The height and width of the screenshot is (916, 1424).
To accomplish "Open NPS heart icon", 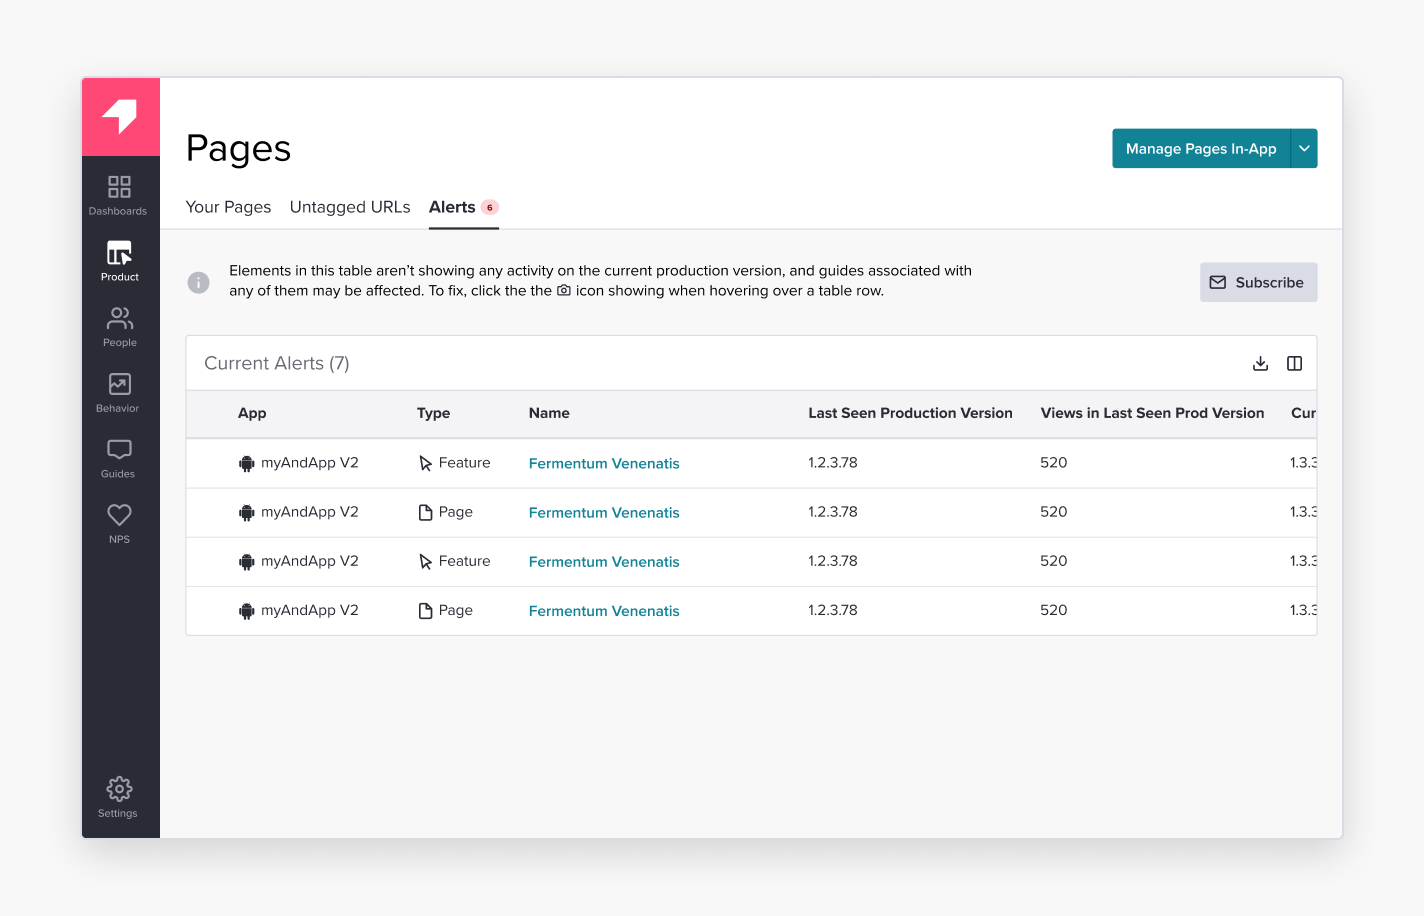I will (119, 523).
